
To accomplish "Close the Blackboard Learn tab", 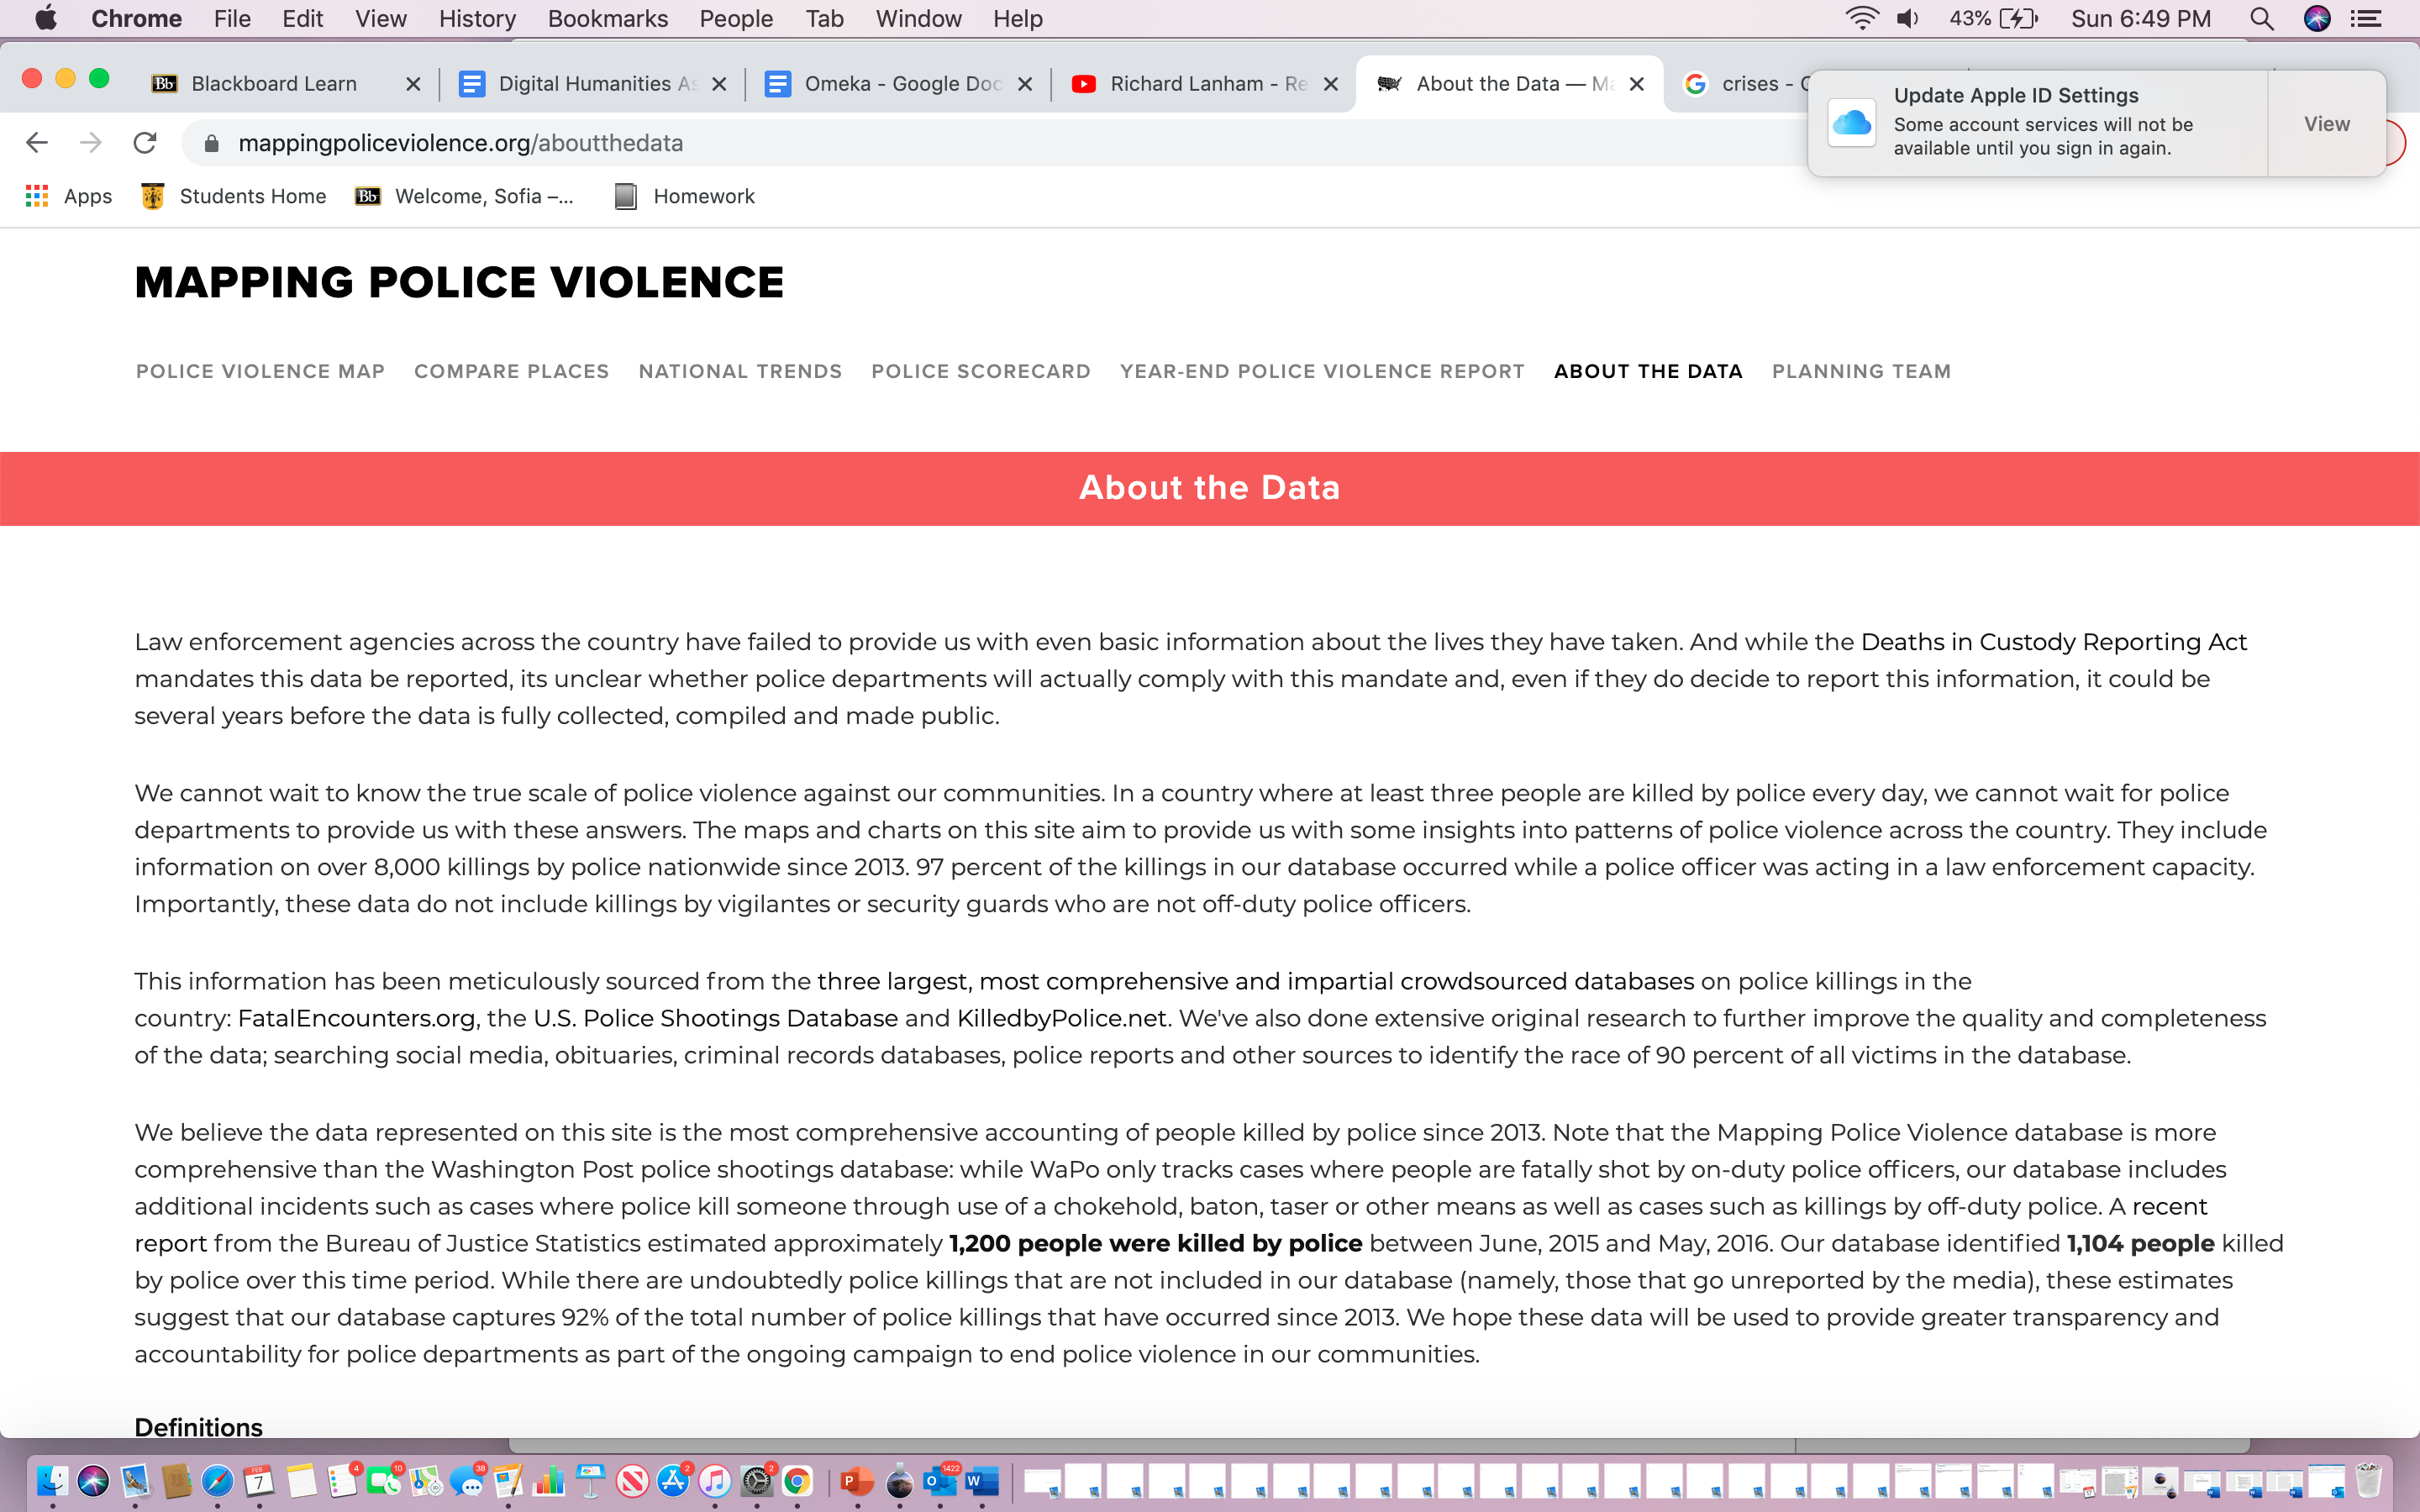I will click(x=413, y=84).
